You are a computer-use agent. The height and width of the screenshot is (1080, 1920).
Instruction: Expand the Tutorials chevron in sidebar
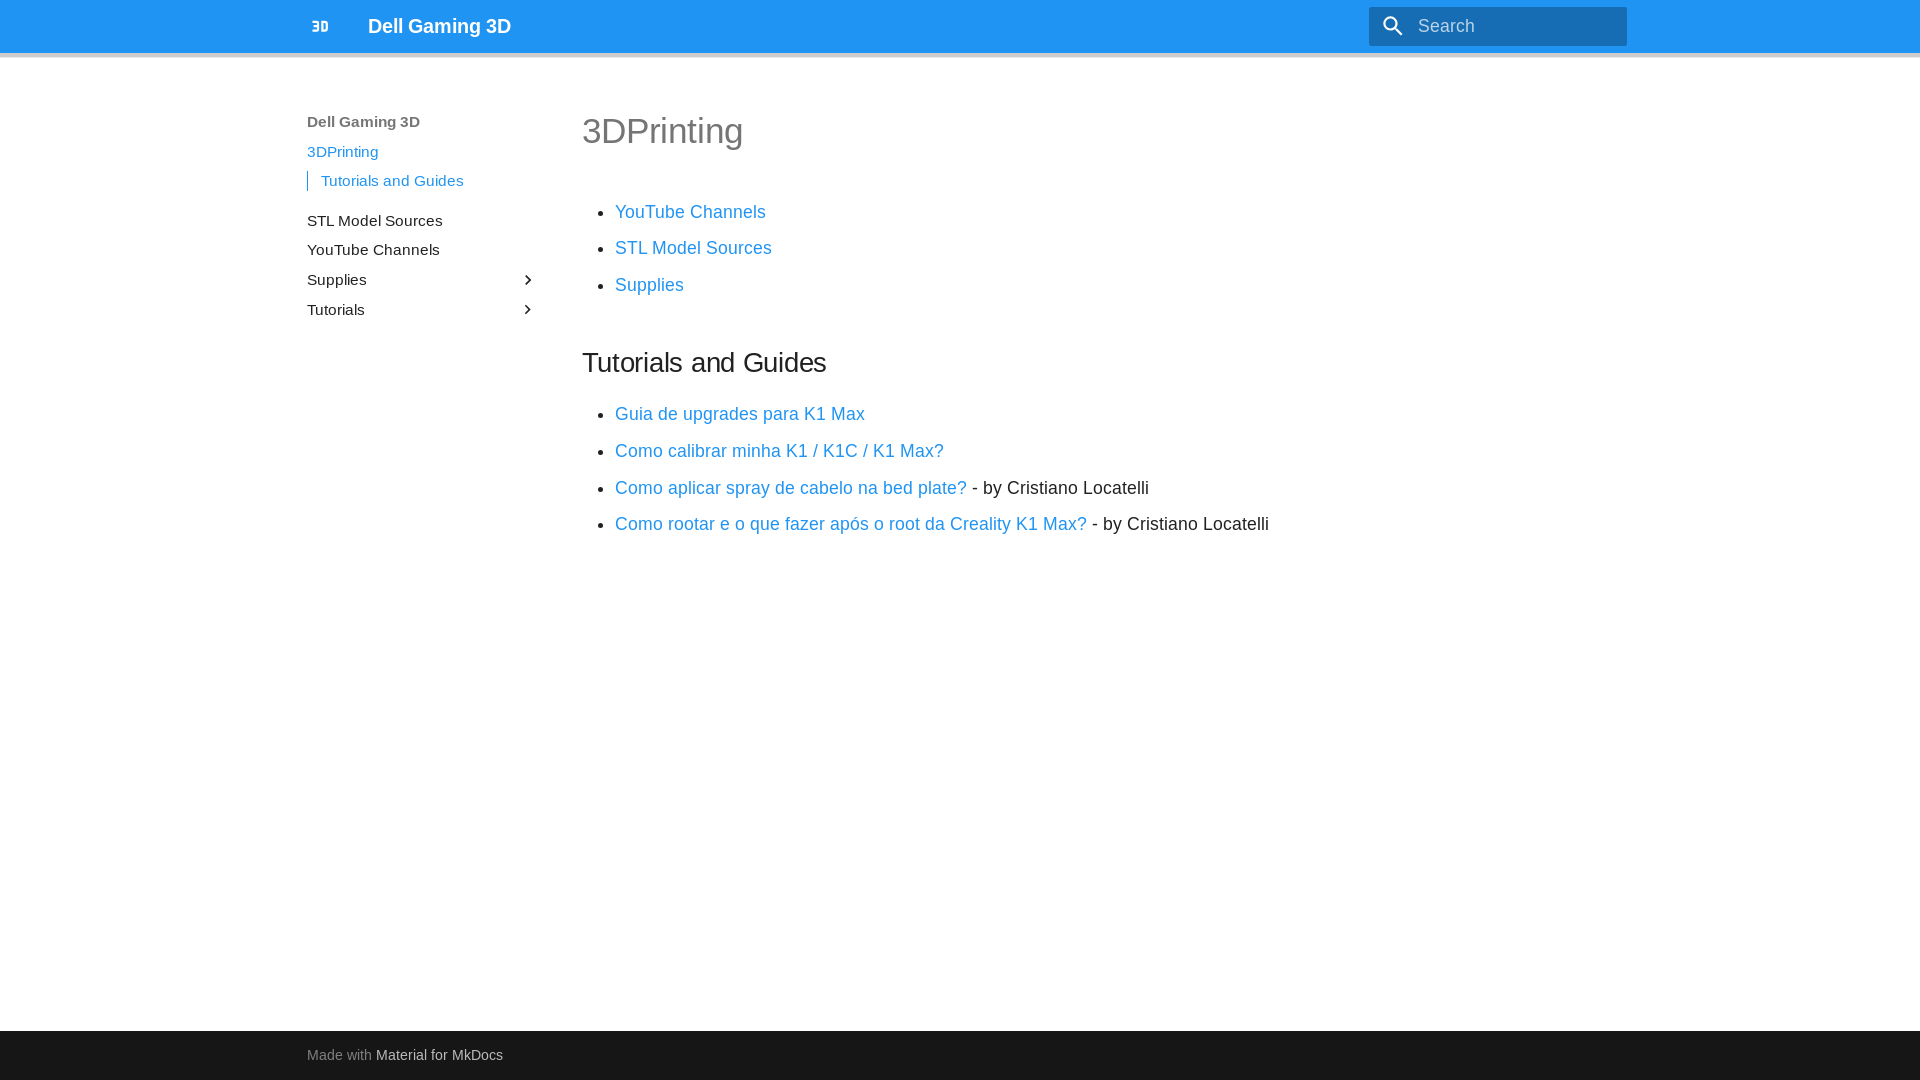[528, 310]
